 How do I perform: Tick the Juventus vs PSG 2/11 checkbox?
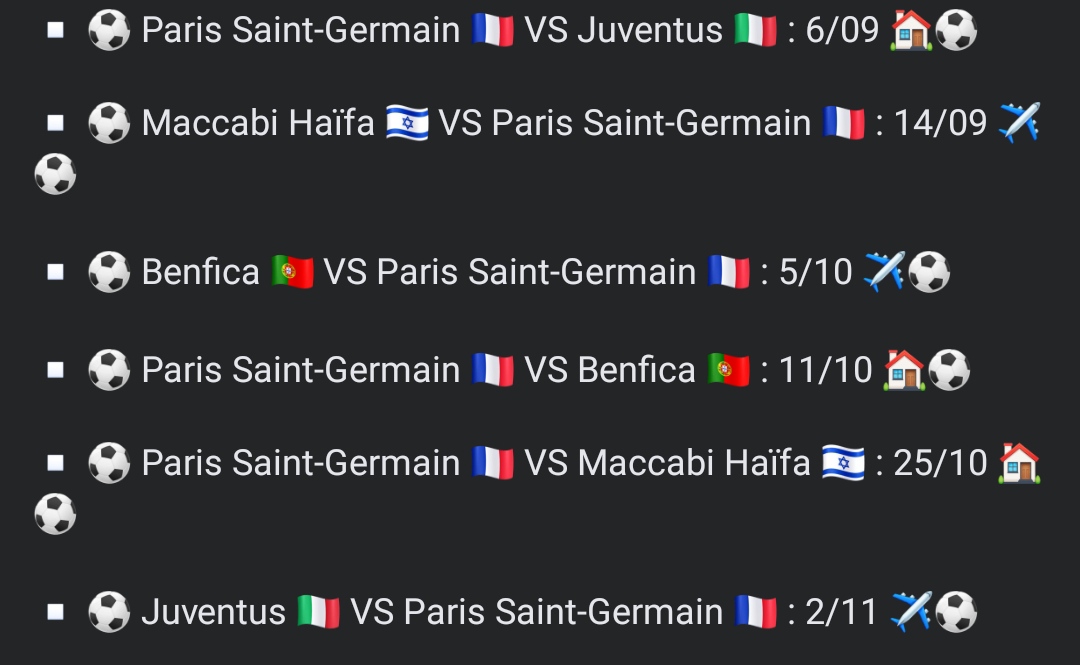coord(56,611)
